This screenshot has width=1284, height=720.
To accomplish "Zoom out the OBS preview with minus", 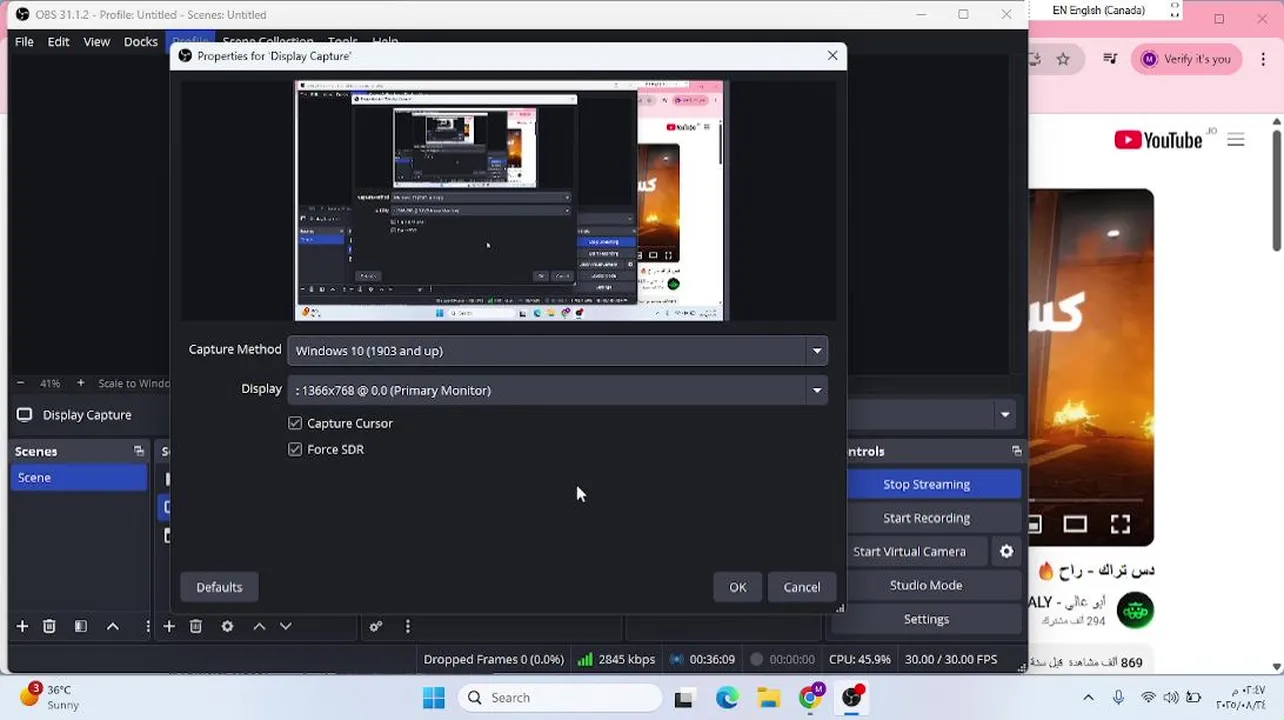I will (x=20, y=383).
